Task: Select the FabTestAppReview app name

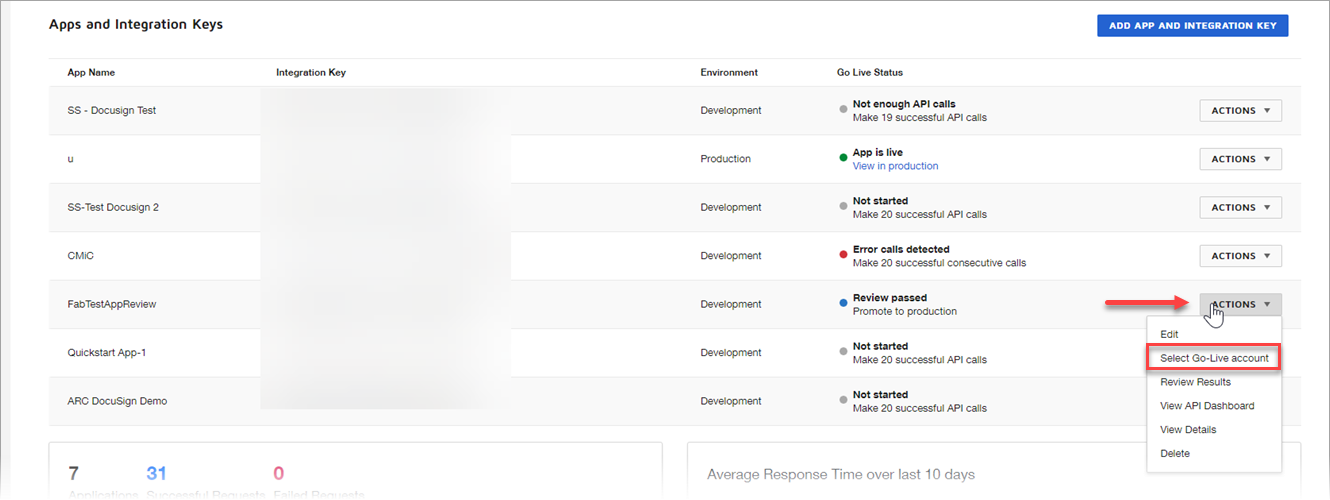Action: (112, 304)
